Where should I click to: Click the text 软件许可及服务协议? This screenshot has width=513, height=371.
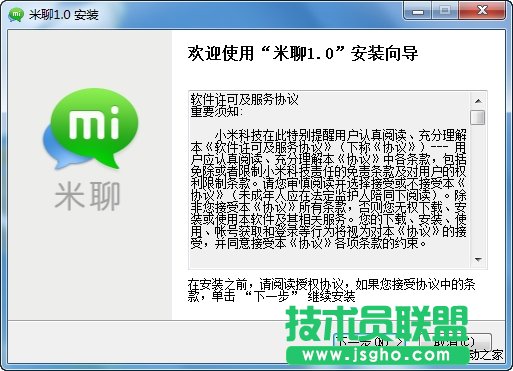coord(245,99)
